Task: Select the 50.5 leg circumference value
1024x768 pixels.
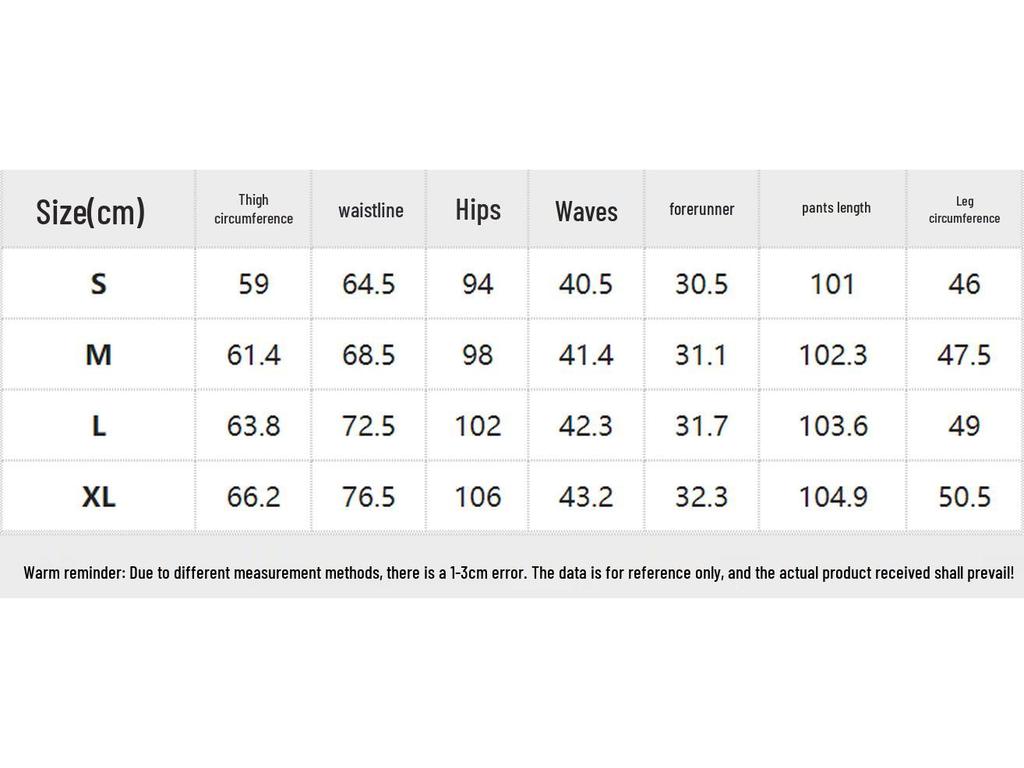Action: (x=964, y=496)
